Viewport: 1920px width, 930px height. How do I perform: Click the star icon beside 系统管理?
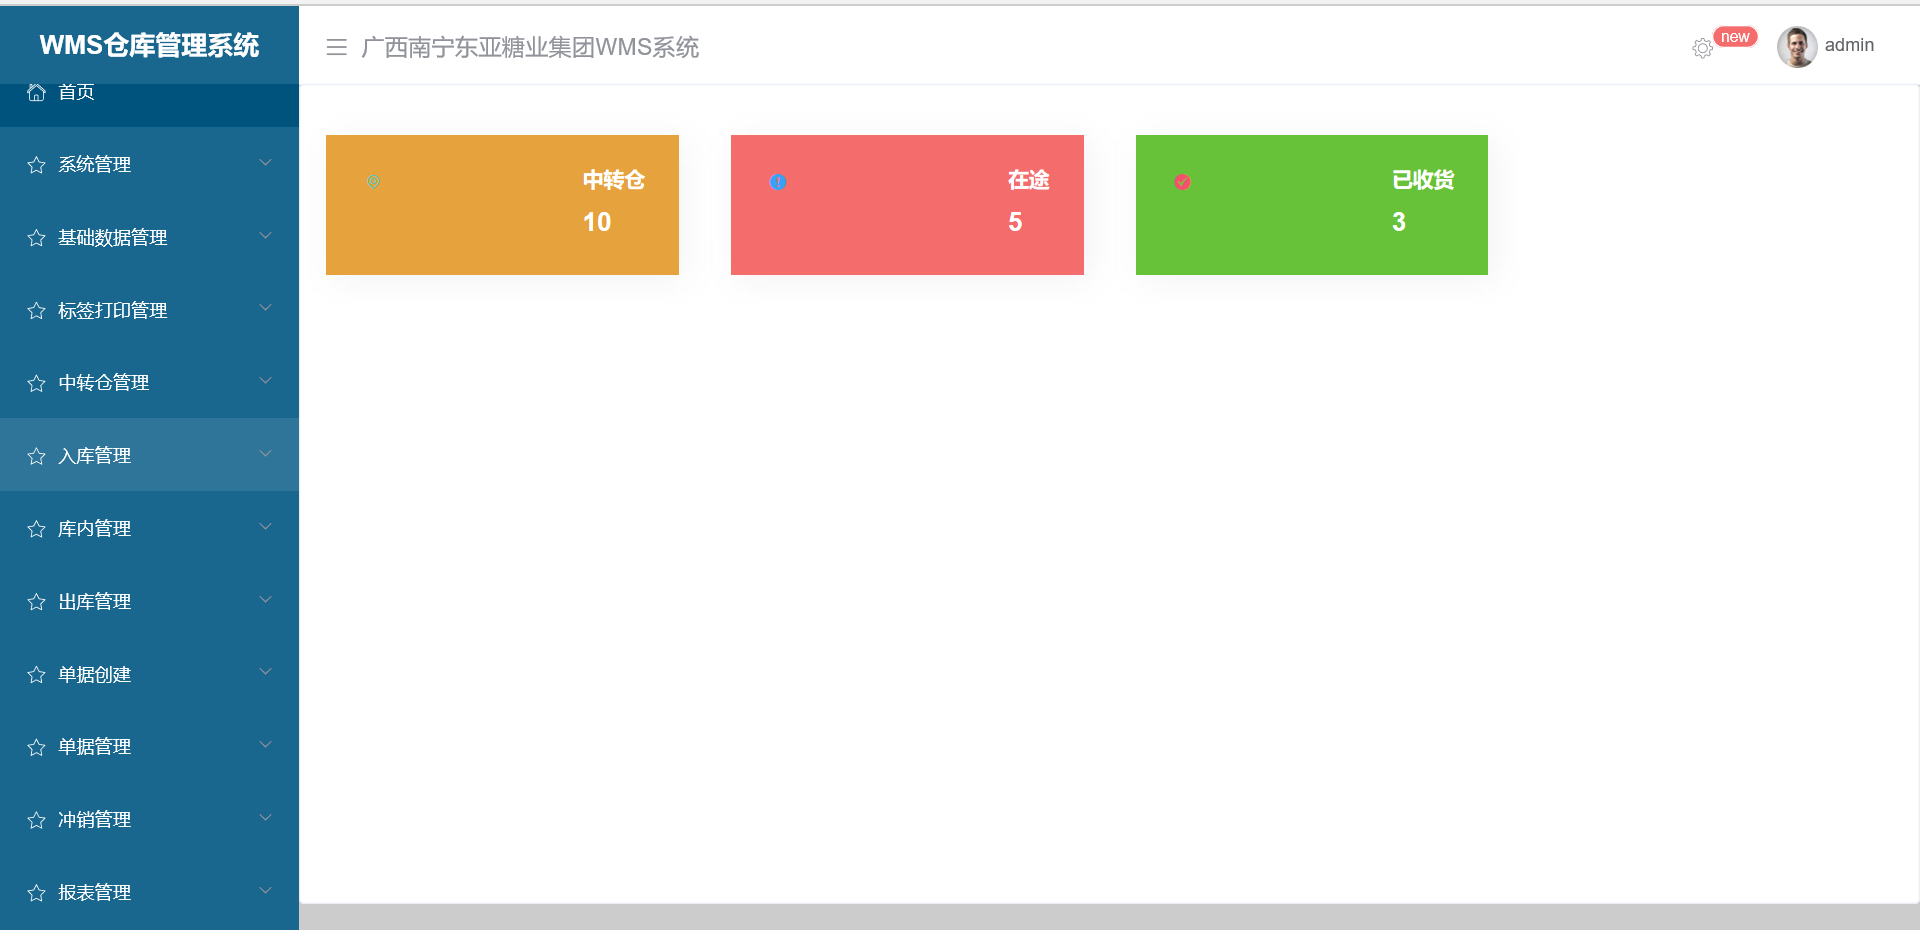(36, 165)
